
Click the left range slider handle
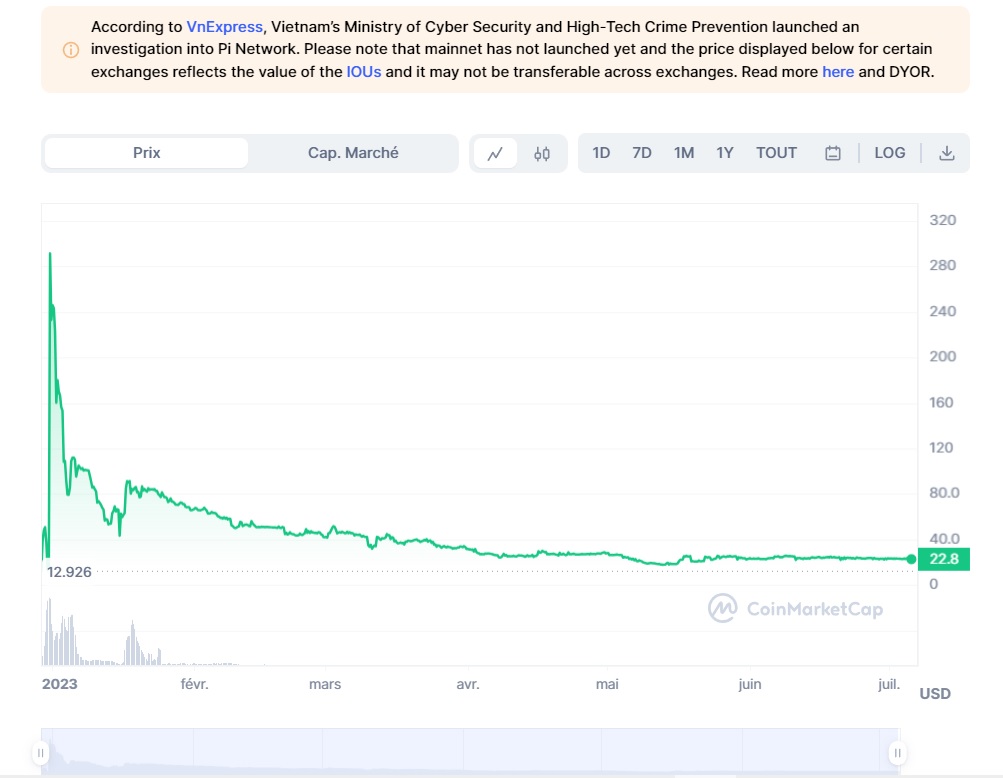41,753
